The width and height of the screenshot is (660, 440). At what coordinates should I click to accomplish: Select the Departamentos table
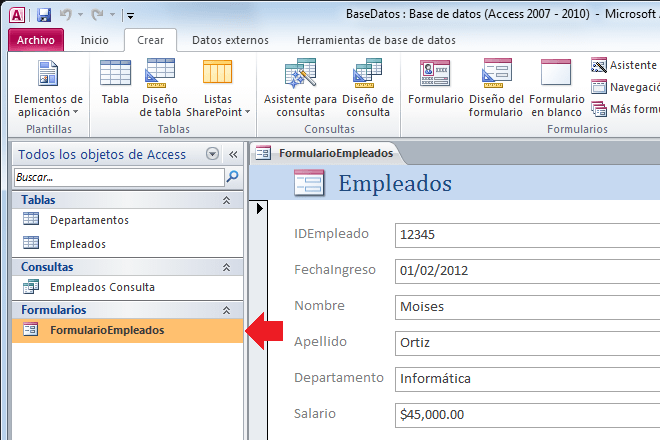128,220
